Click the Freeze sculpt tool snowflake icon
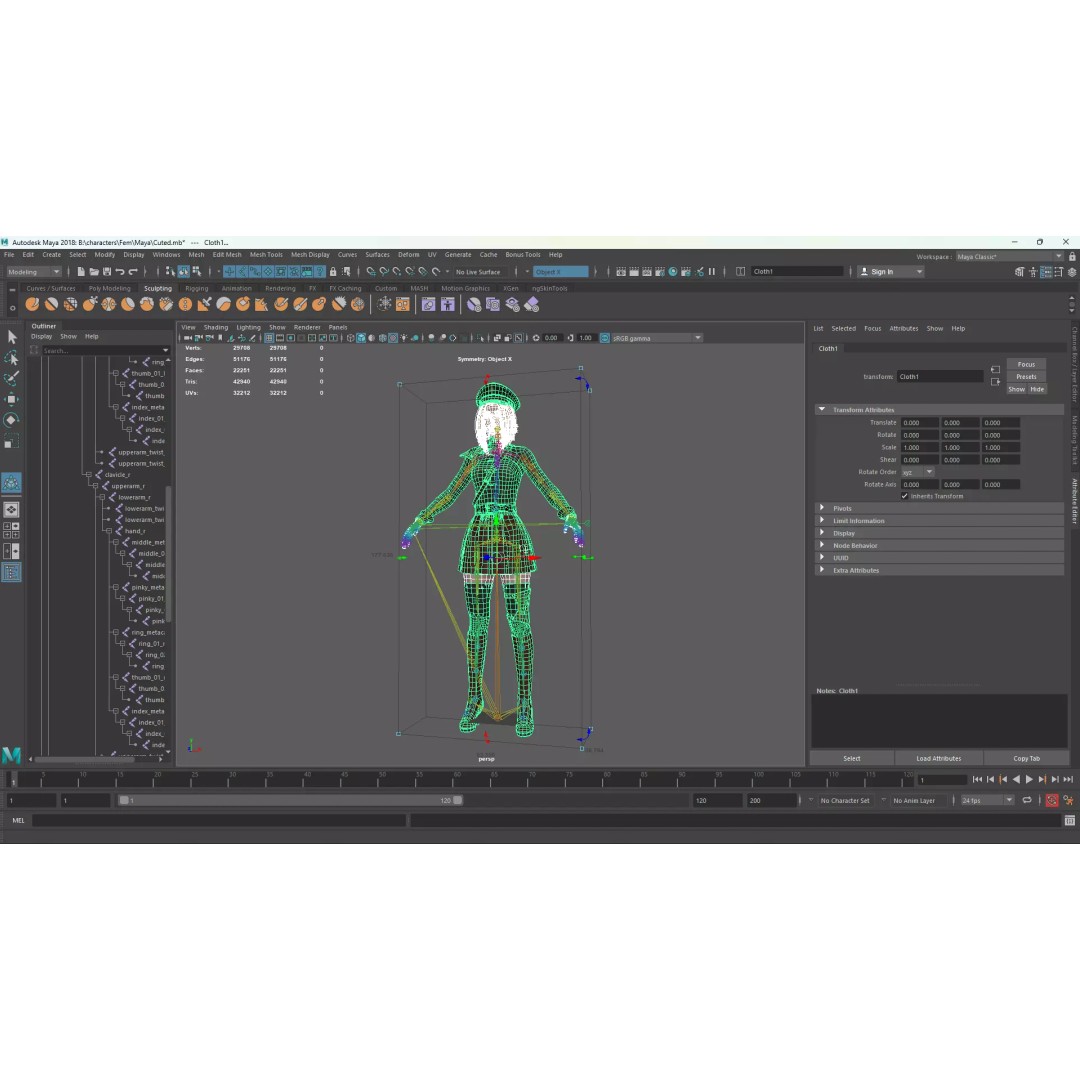The height and width of the screenshot is (1080, 1080). 384,304
